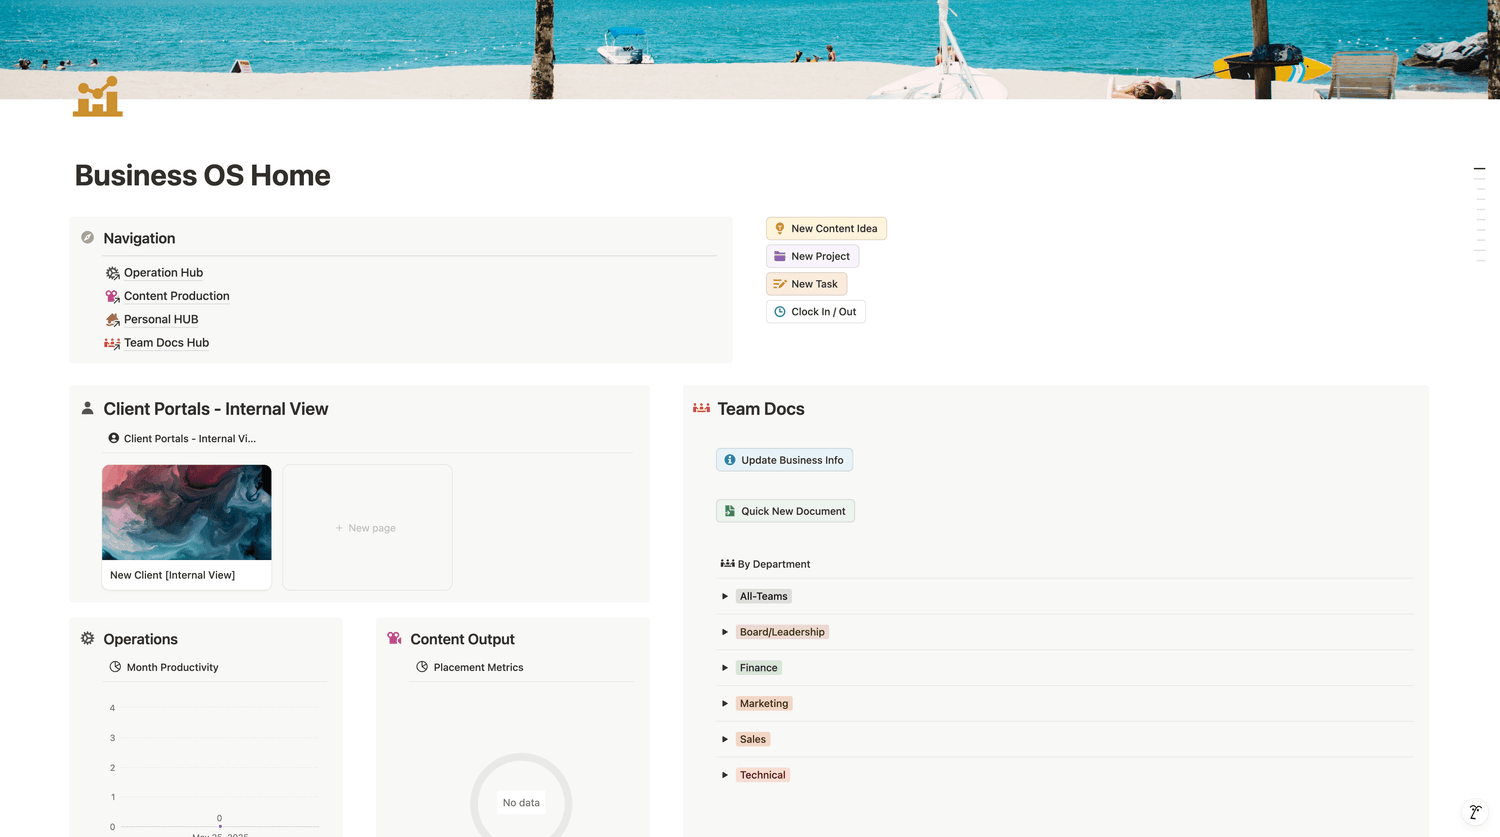
Task: Click the Operation Hub gear icon
Action: click(x=112, y=273)
